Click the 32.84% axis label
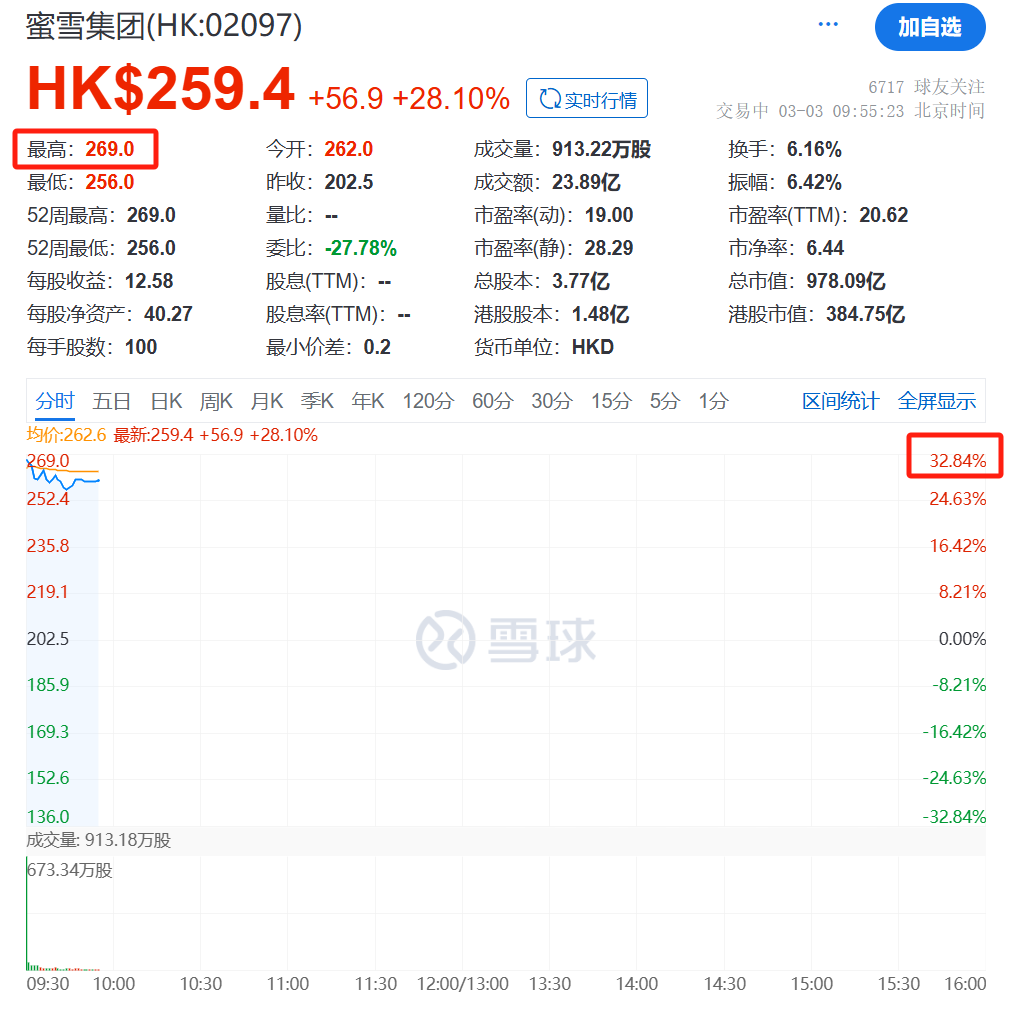This screenshot has width=1011, height=1014. [x=957, y=461]
